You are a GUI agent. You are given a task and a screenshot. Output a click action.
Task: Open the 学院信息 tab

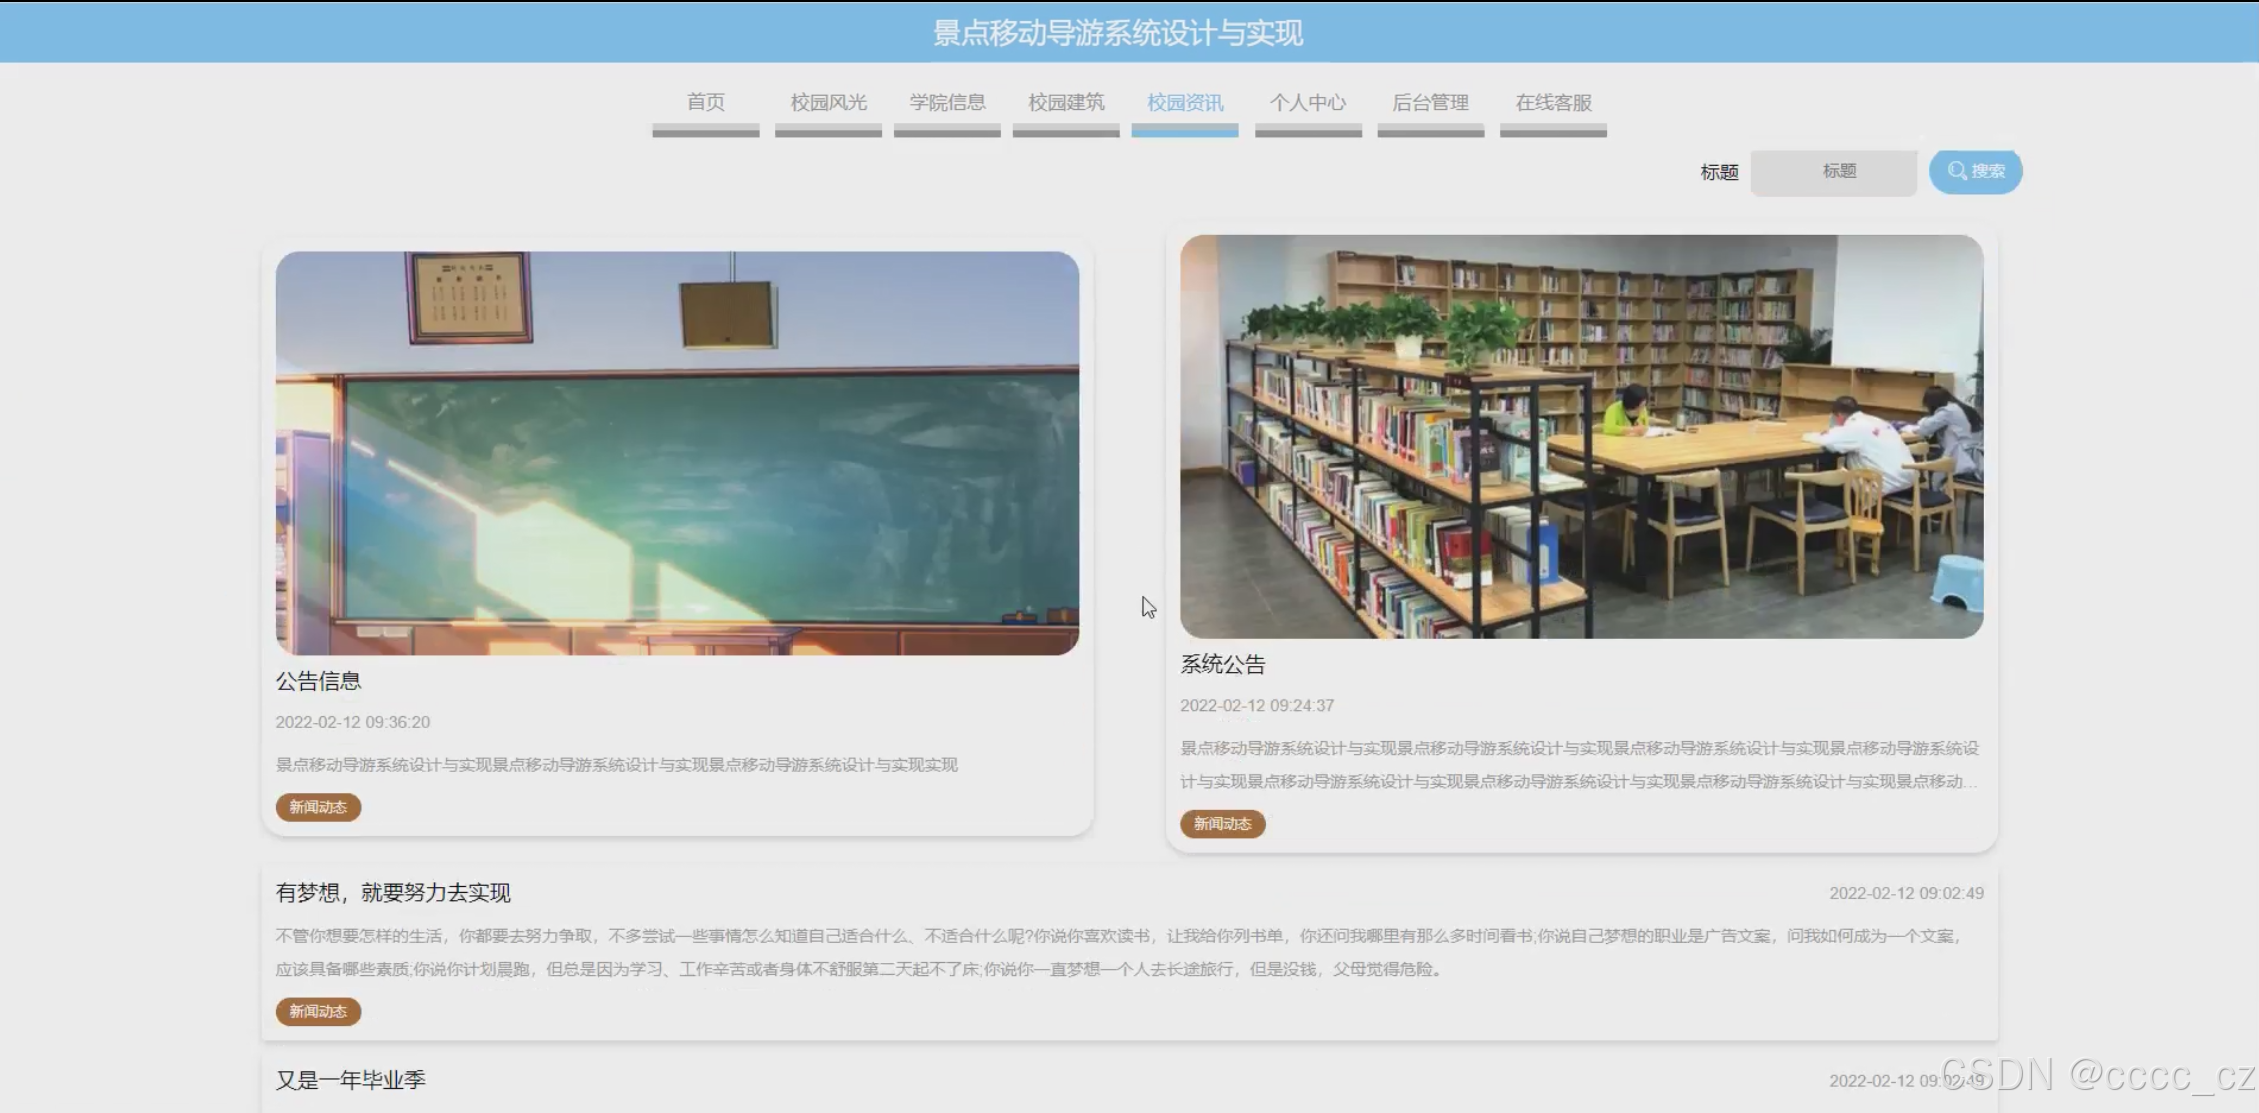click(x=947, y=102)
